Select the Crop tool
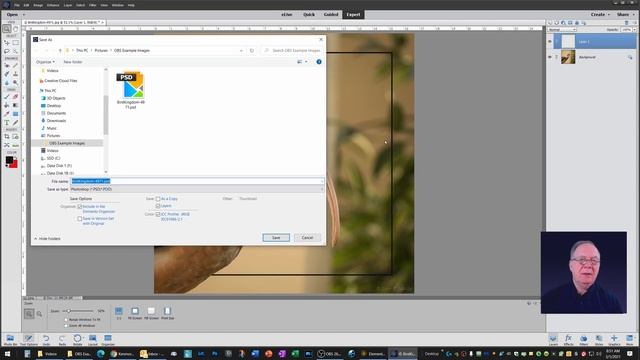Viewport: 640px width, 360px height. coord(7,136)
